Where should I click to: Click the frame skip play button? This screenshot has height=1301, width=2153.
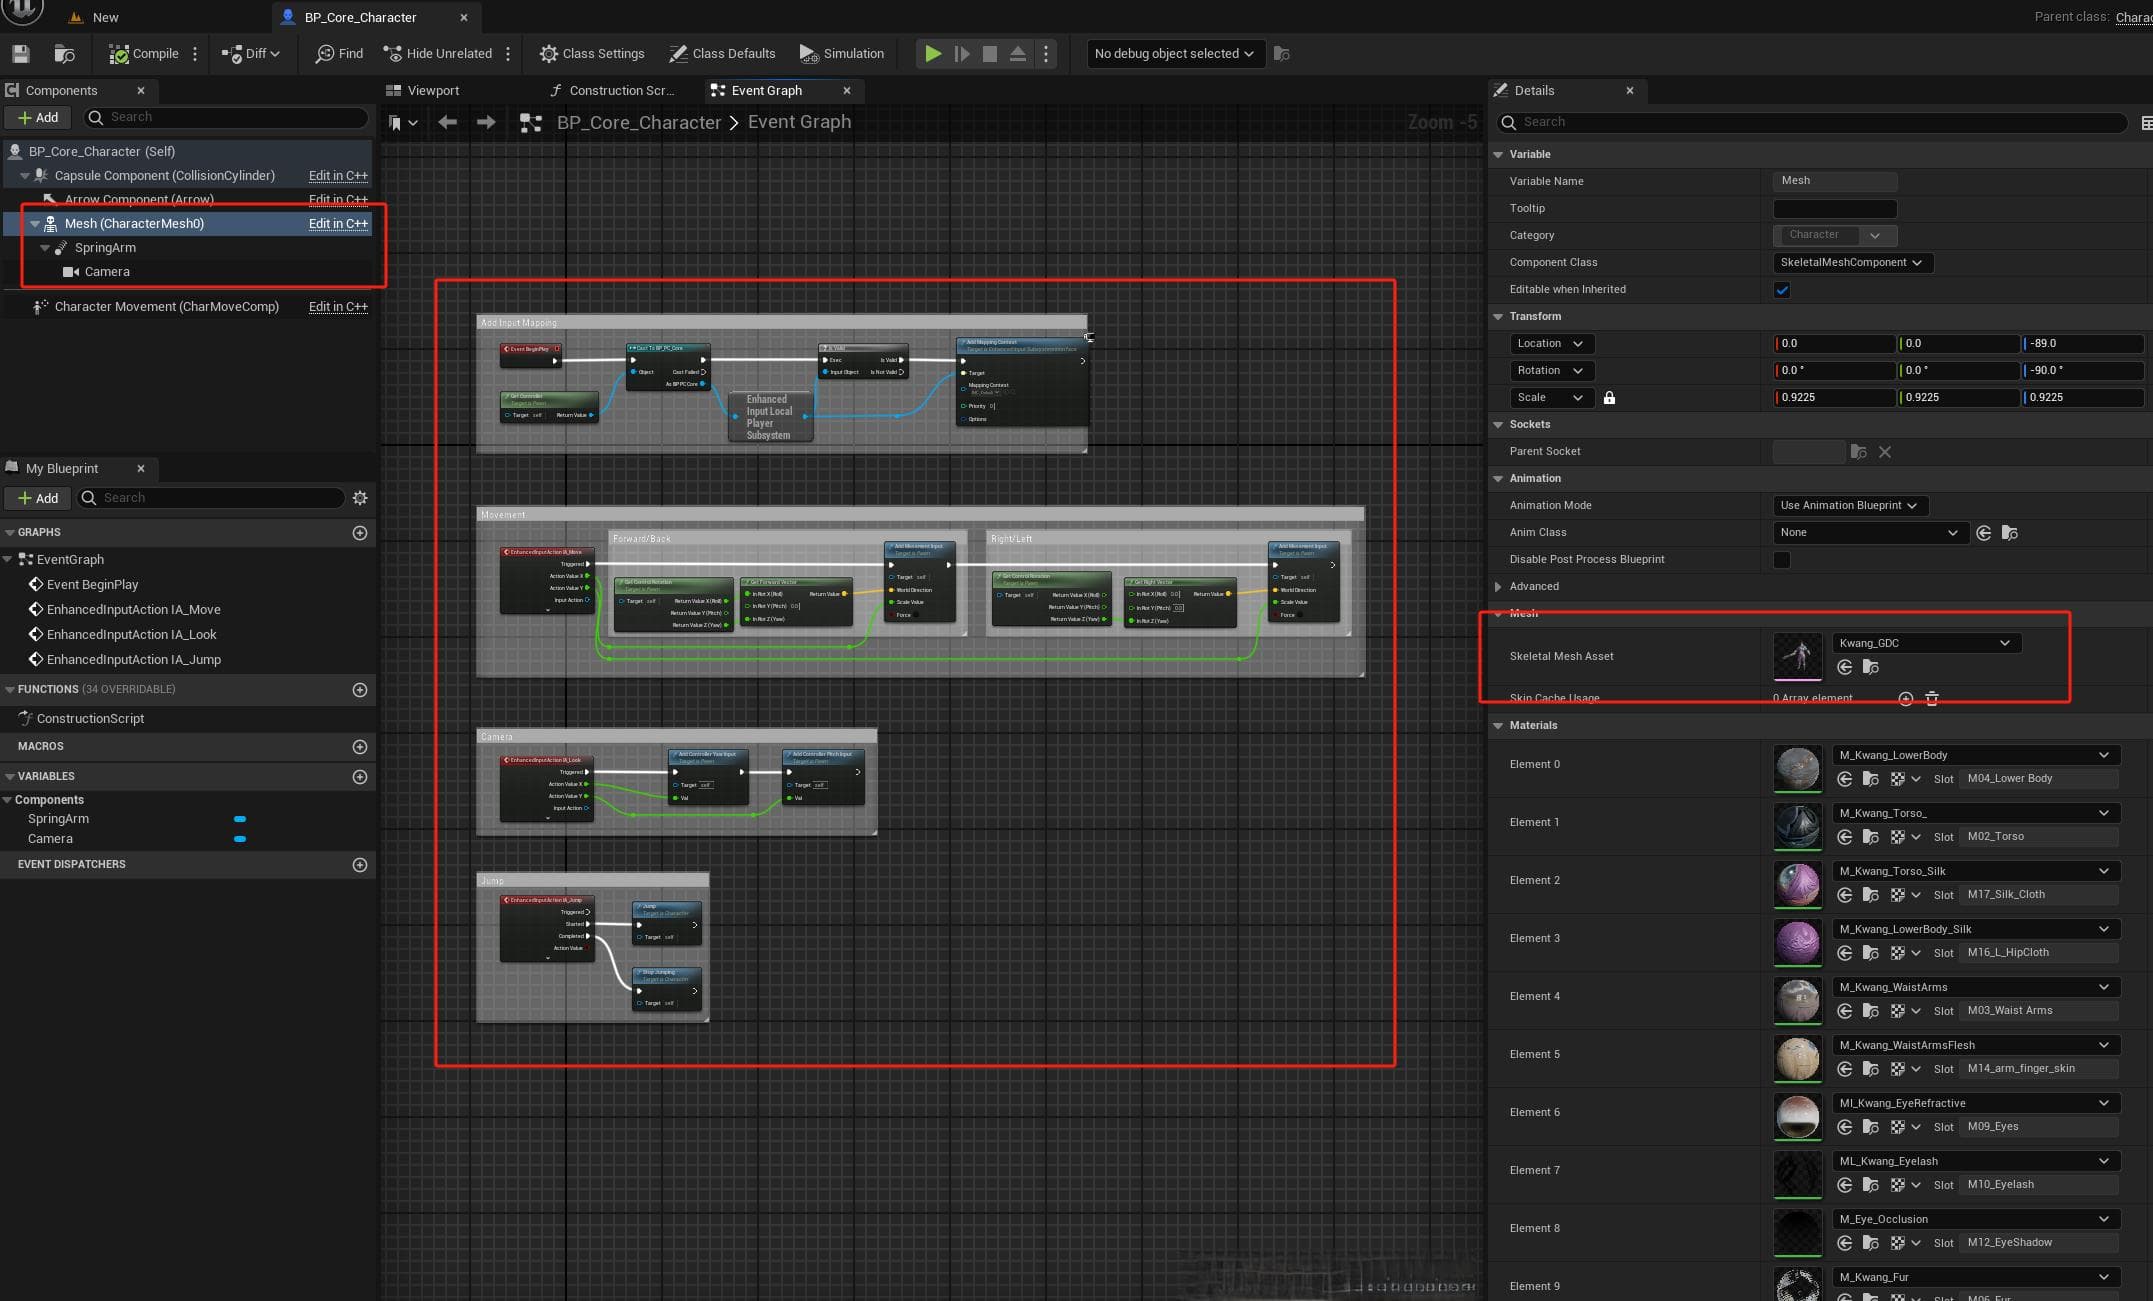coord(962,54)
